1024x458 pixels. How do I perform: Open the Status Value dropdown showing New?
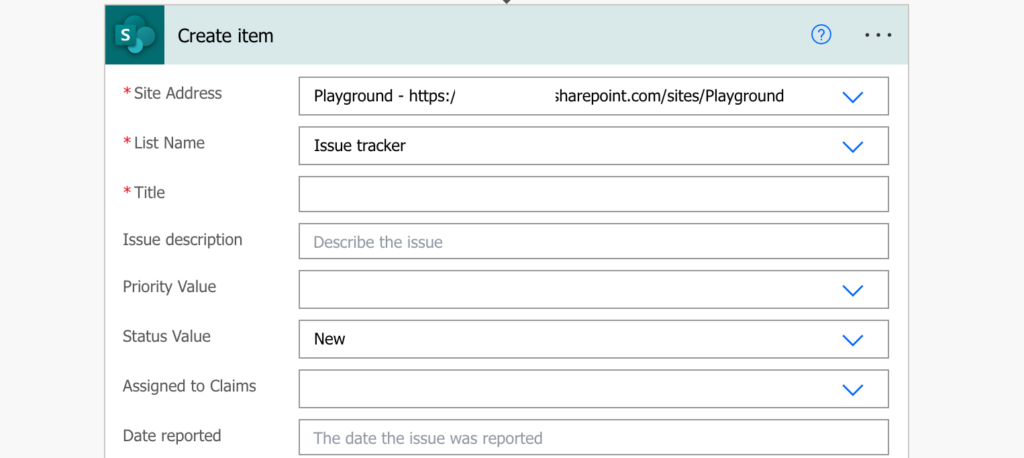(594, 339)
